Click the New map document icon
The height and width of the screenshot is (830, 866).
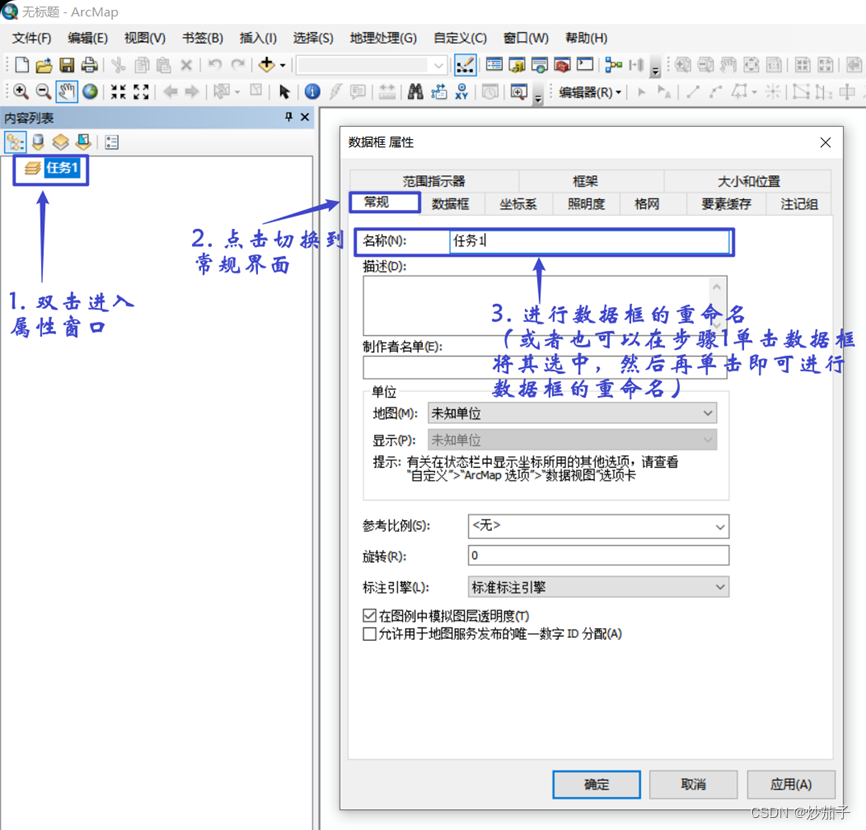coord(22,65)
